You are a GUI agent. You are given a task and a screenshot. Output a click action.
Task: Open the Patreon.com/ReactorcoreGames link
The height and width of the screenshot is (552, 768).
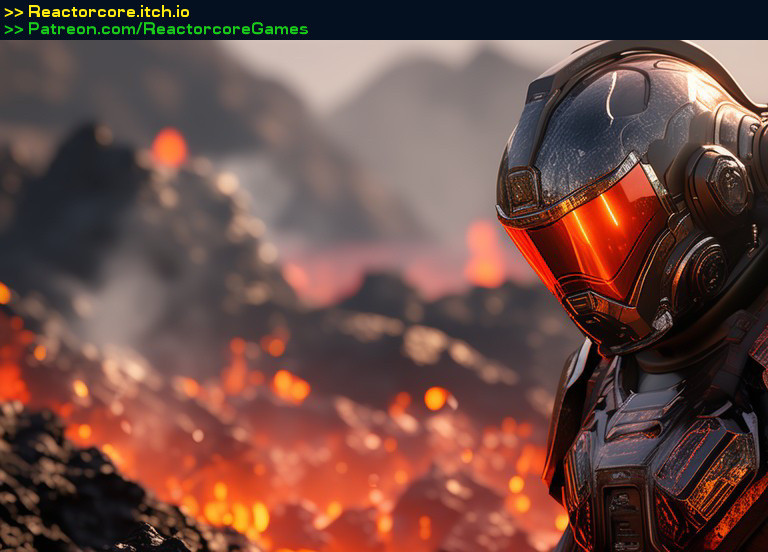pyautogui.click(x=168, y=29)
